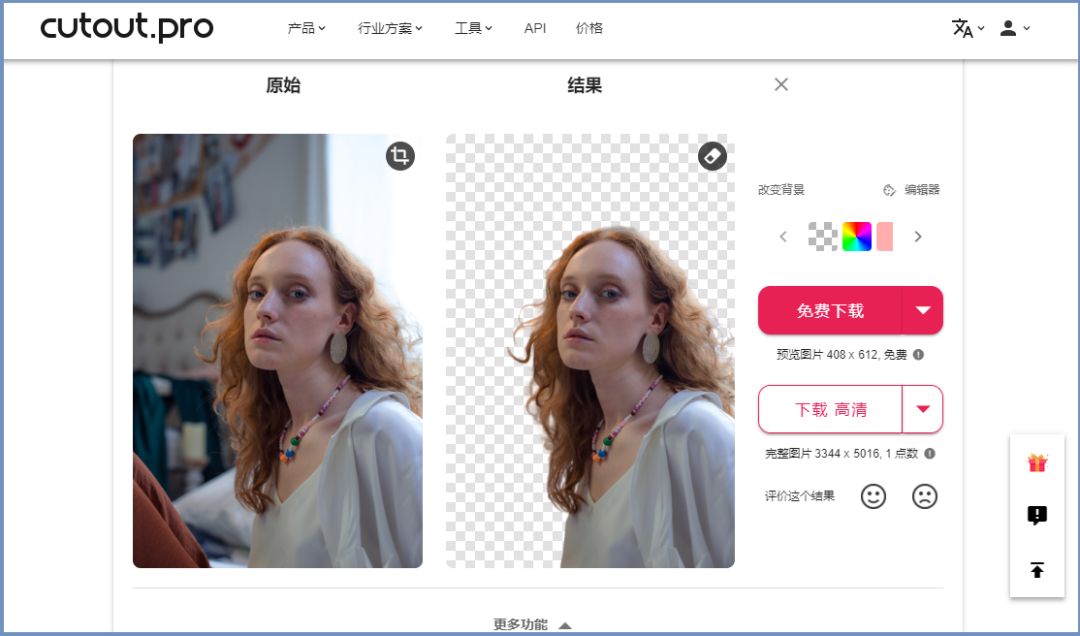The width and height of the screenshot is (1080, 636).
Task: Open the 产品 menu
Action: pos(307,28)
